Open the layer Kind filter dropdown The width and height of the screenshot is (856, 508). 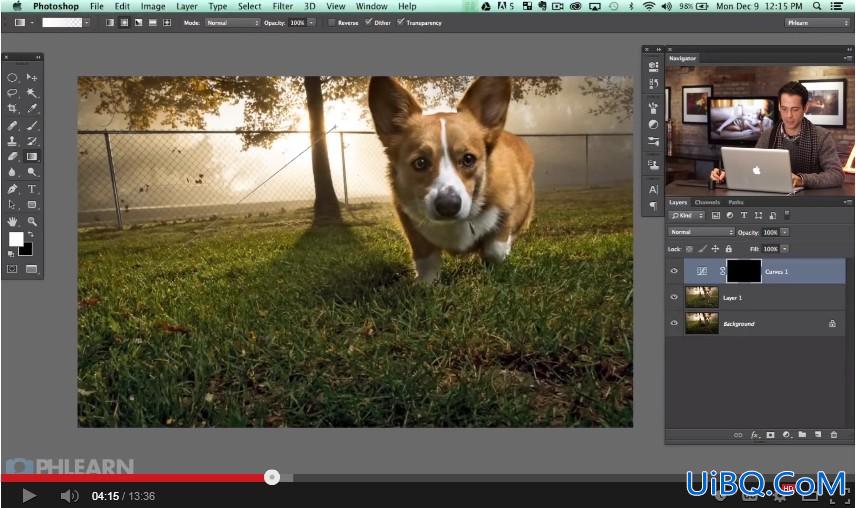tap(687, 216)
